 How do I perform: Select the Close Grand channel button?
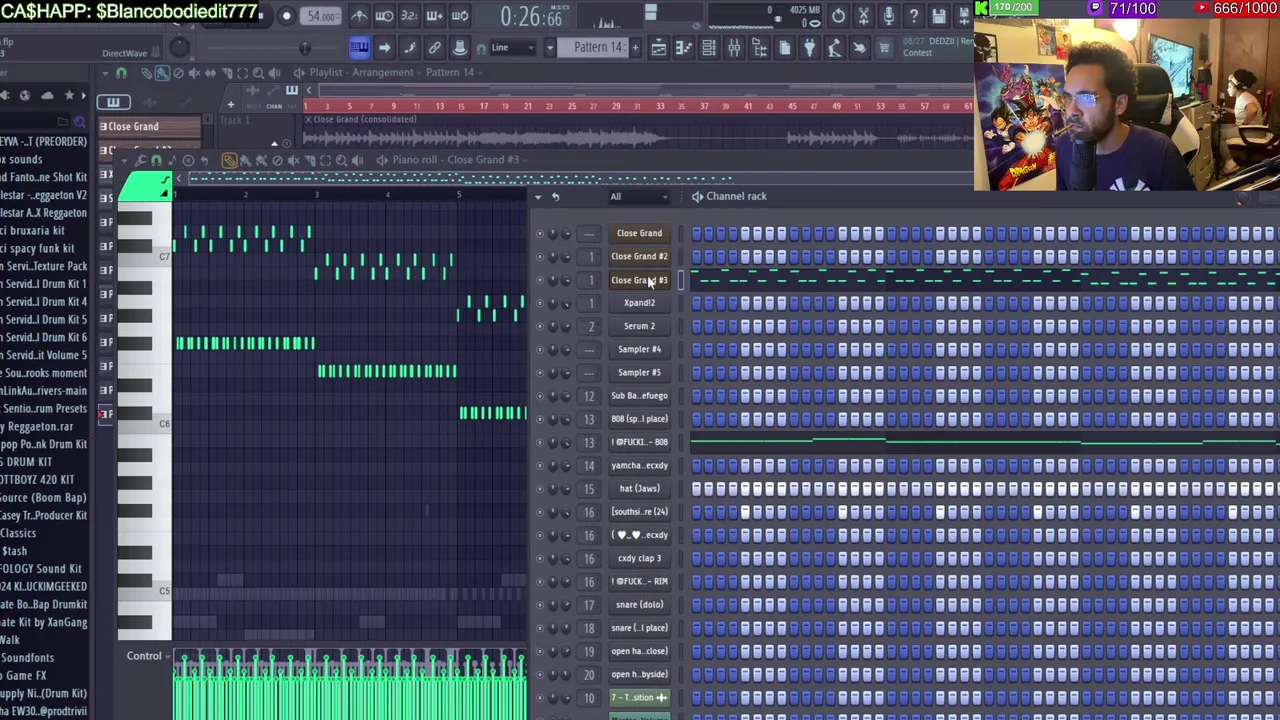click(x=639, y=233)
